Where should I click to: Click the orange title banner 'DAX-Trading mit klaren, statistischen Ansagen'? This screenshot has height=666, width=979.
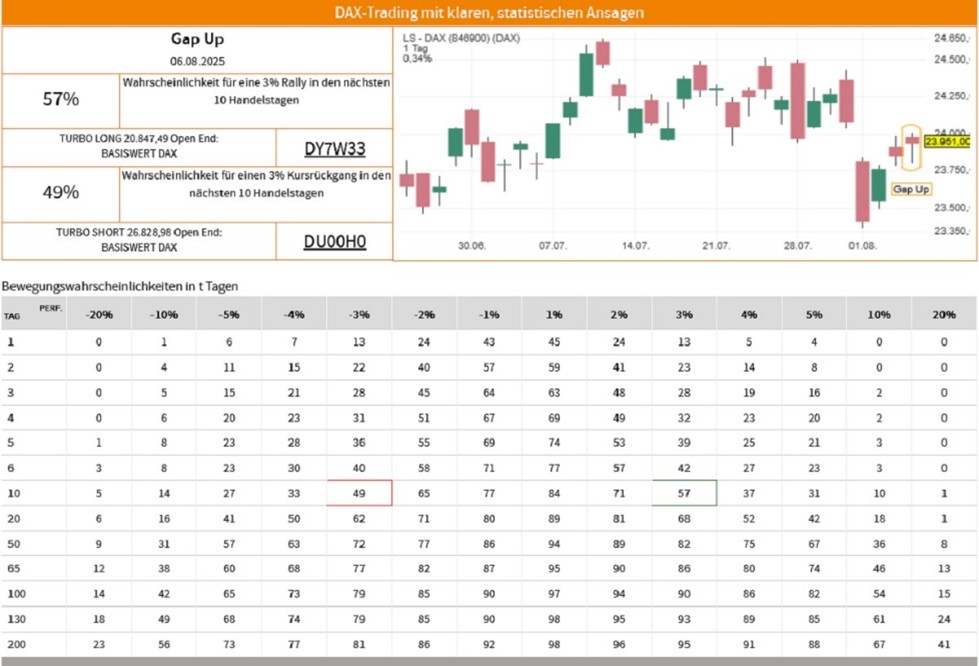tap(489, 12)
